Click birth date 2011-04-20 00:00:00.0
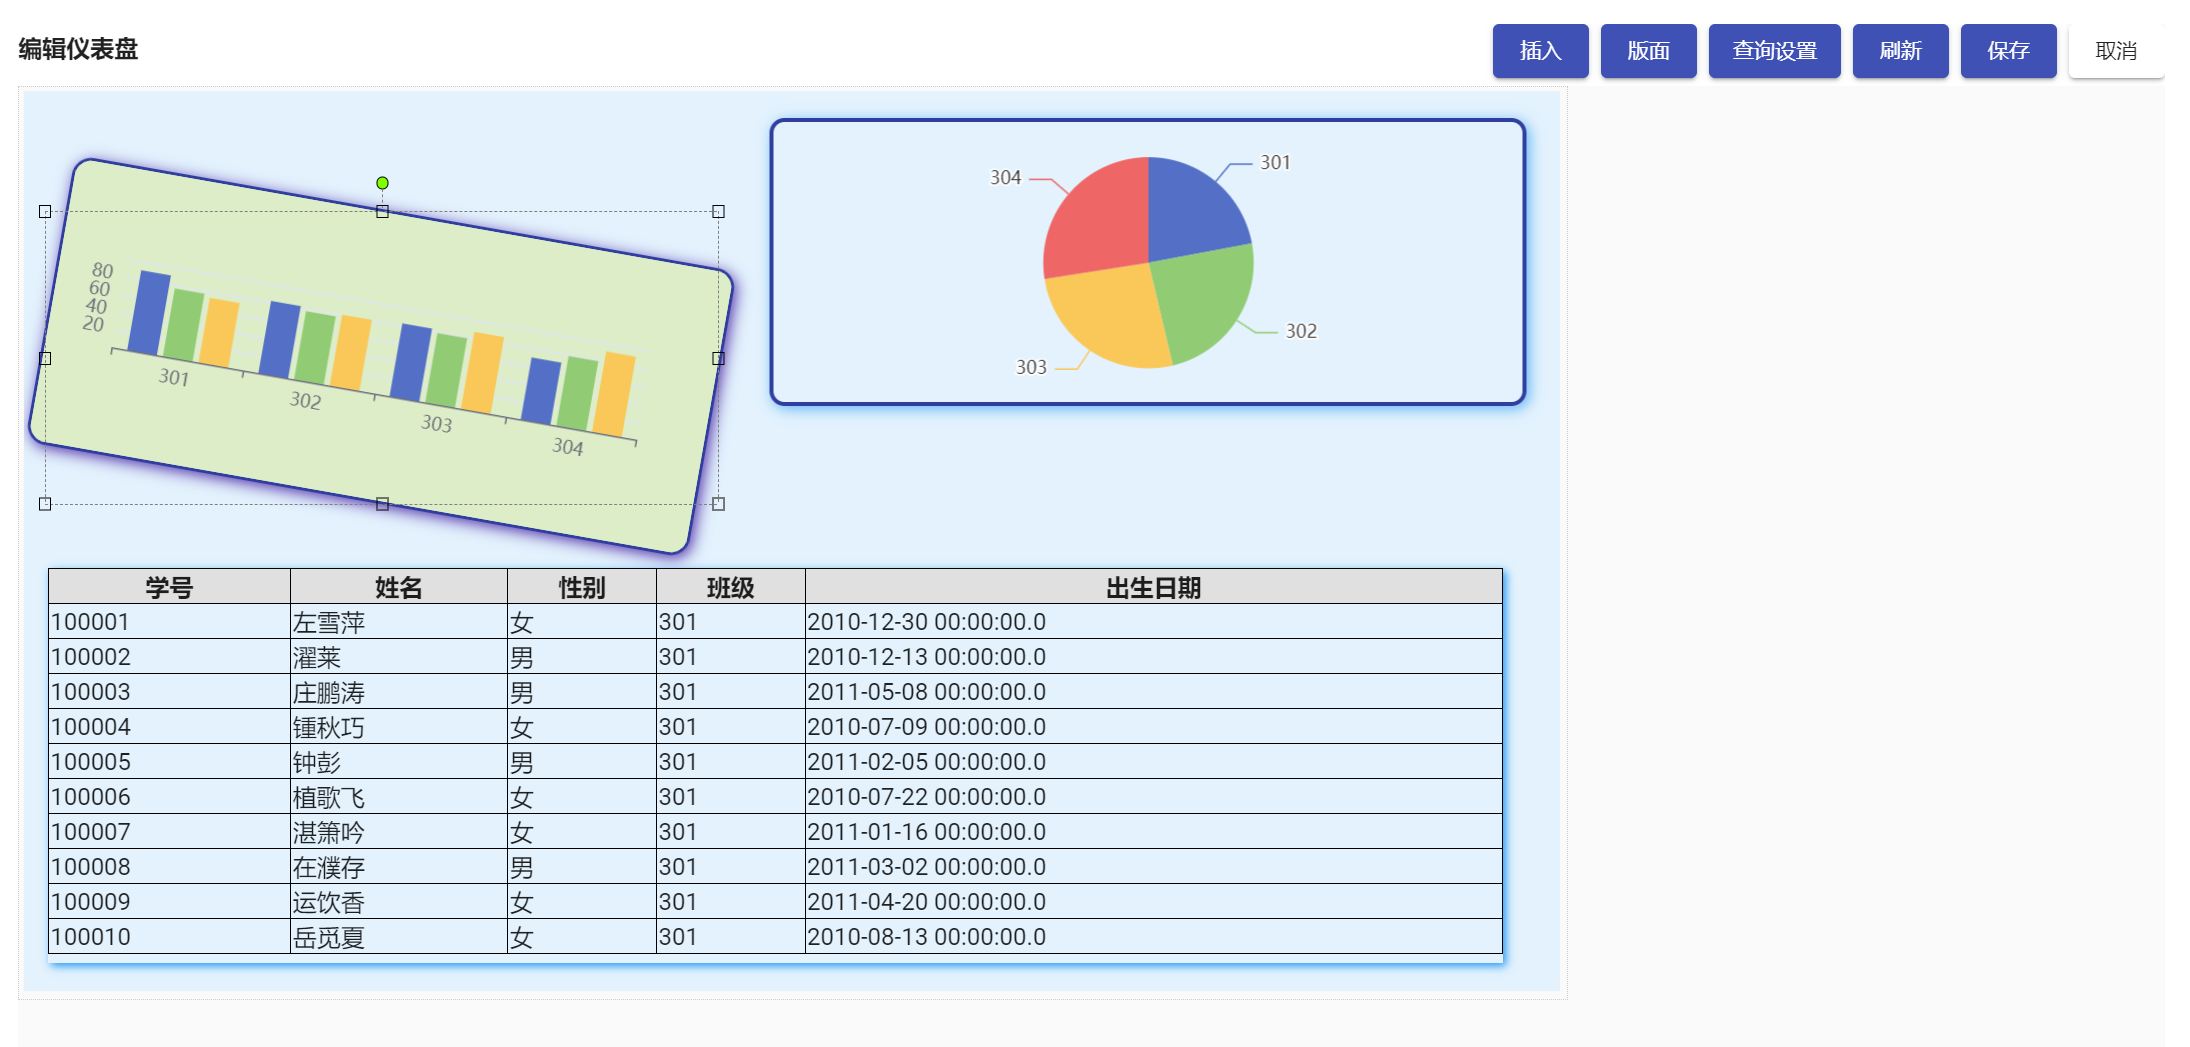 [x=1154, y=902]
